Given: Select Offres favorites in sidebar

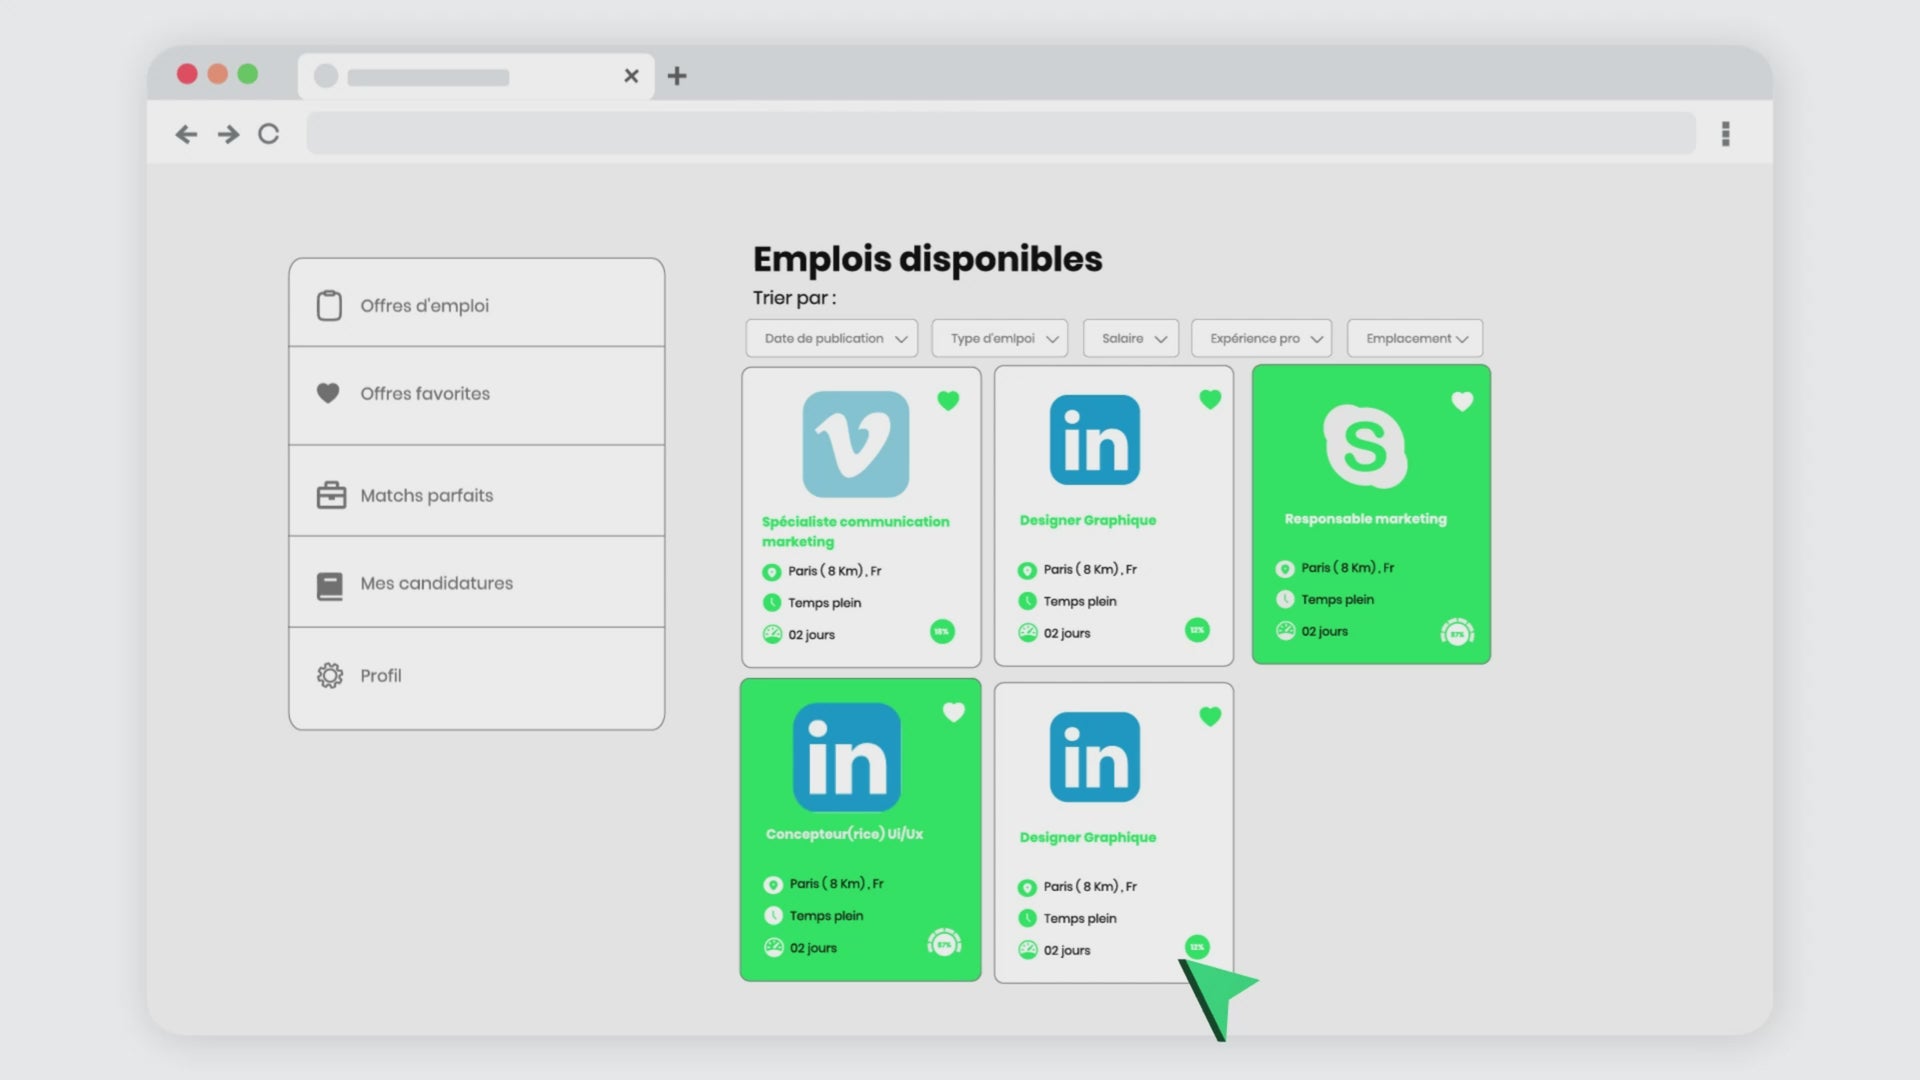Looking at the screenshot, I should [425, 394].
